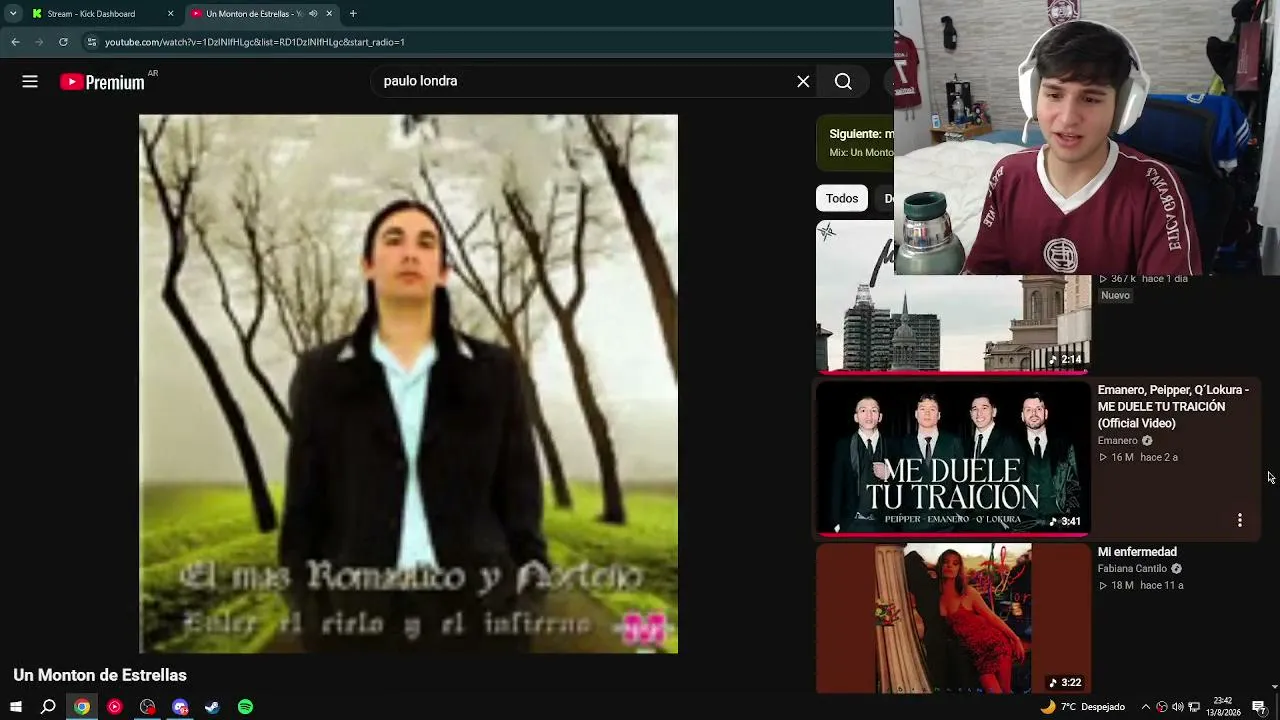Select the Todos filter chip

tap(842, 198)
